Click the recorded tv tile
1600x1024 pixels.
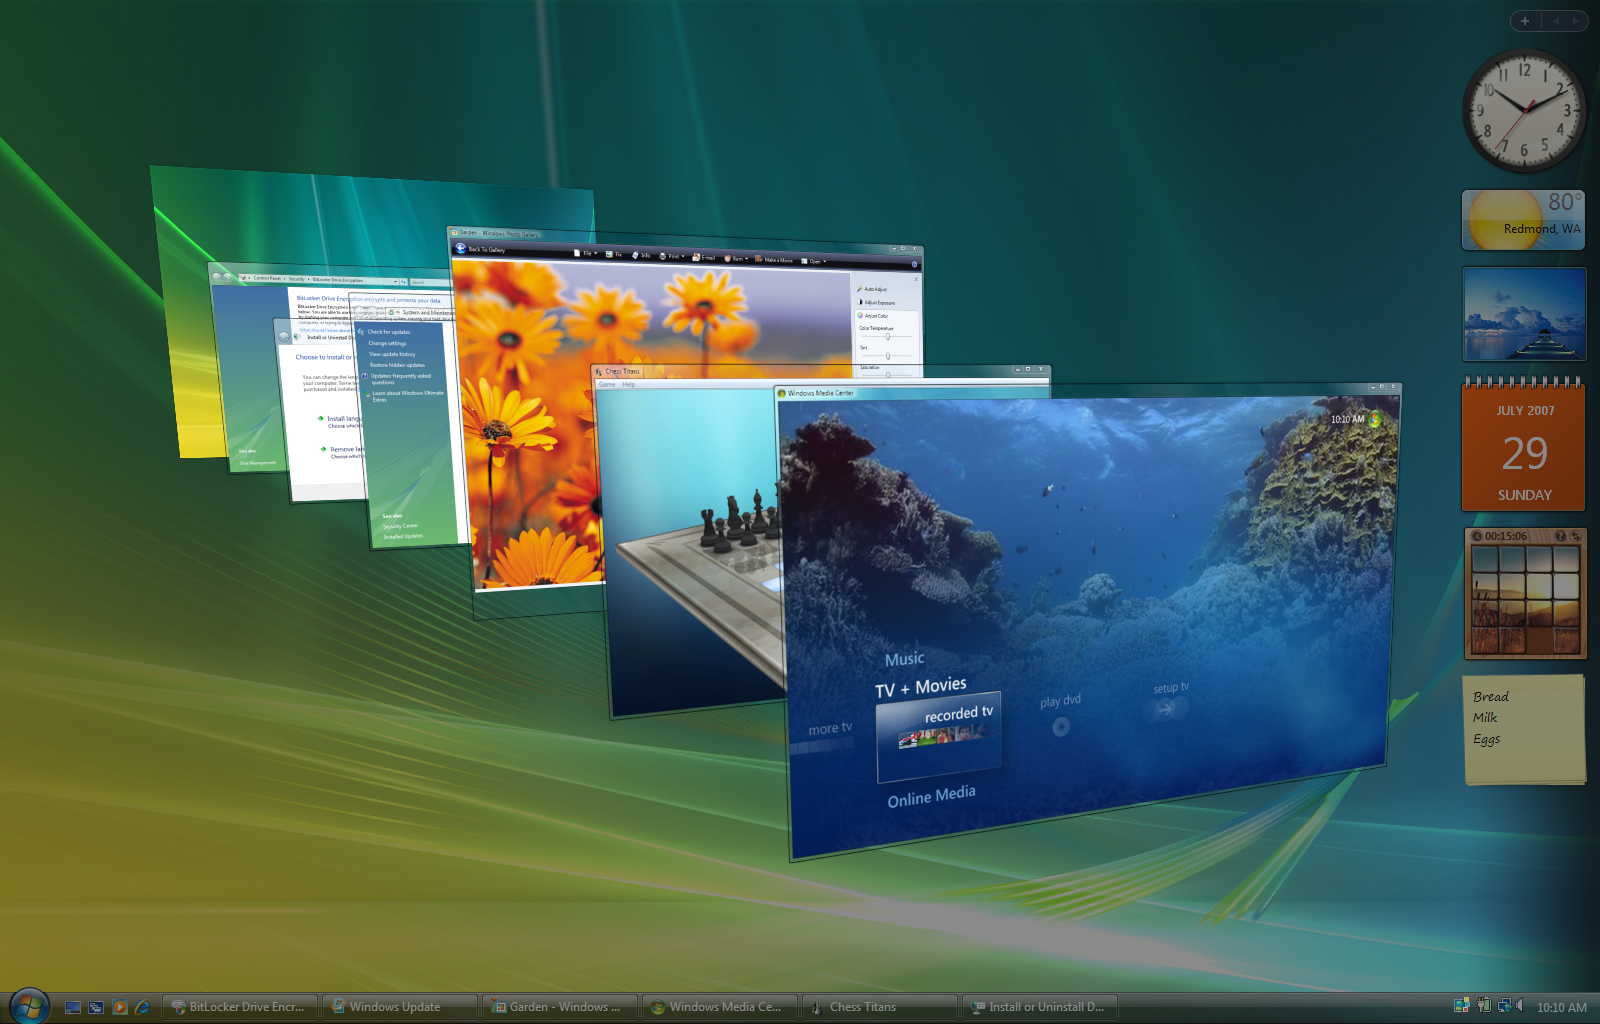(940, 735)
